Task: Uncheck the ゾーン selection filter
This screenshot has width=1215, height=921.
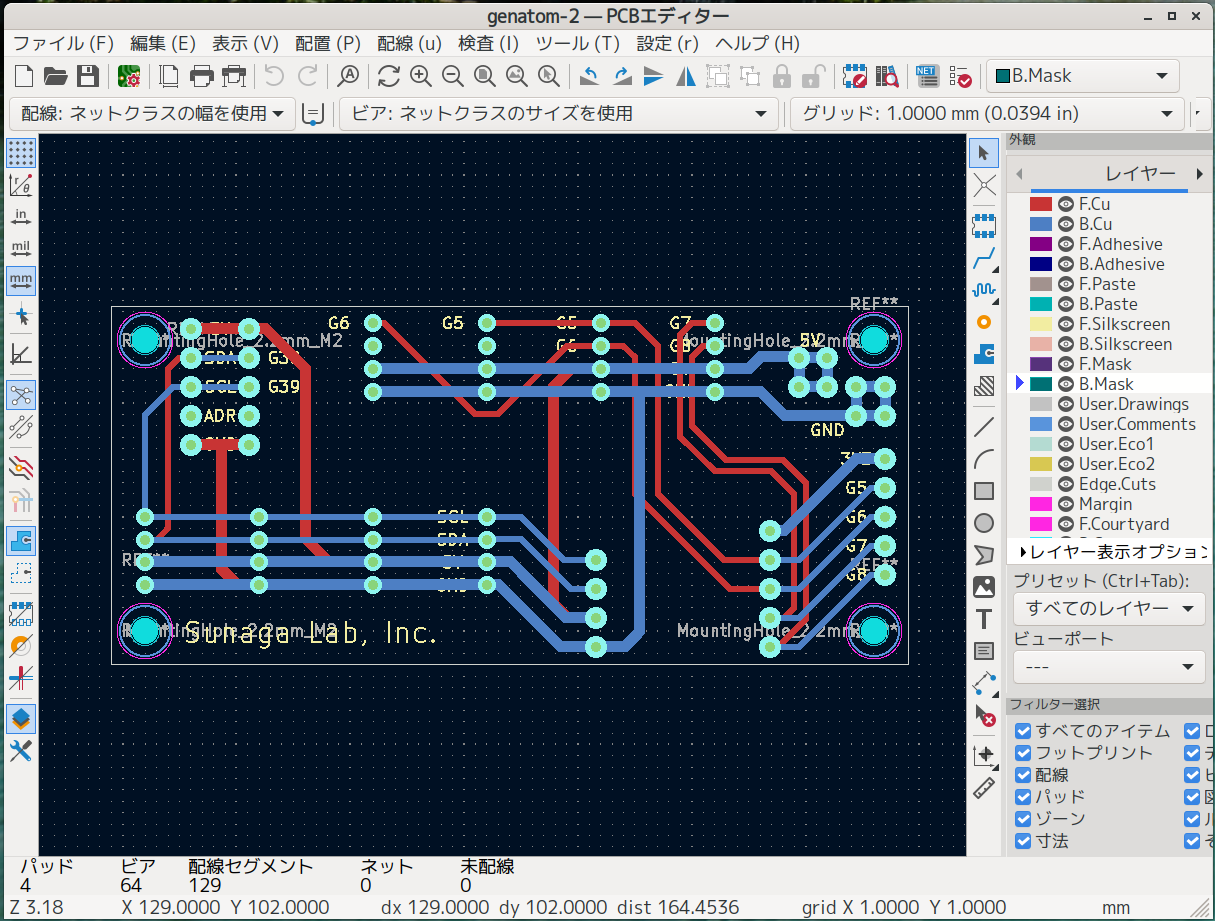Action: click(1023, 819)
